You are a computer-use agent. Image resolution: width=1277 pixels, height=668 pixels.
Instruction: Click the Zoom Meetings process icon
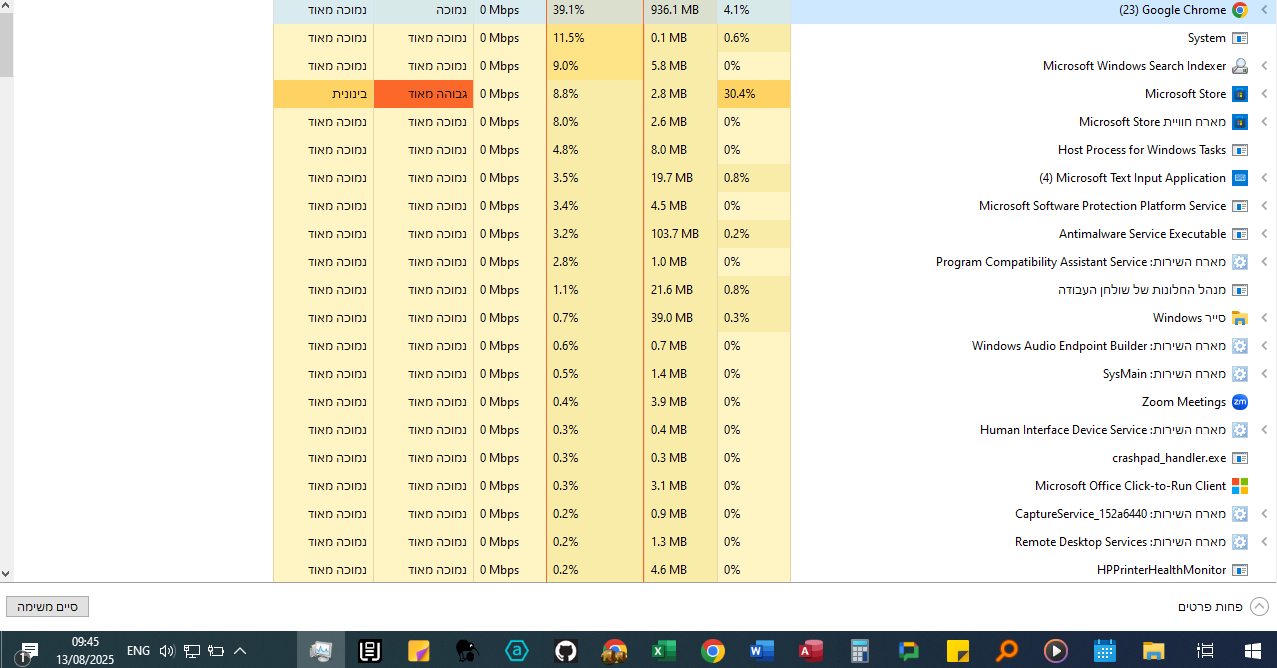(1240, 402)
